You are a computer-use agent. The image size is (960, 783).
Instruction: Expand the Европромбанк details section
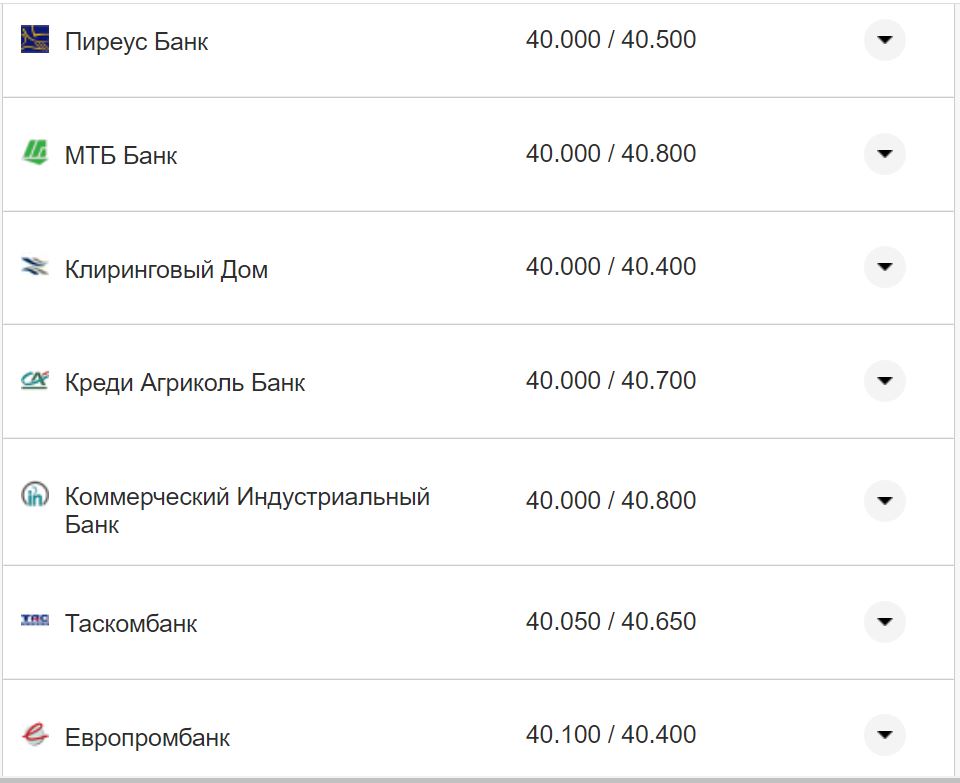coord(884,734)
